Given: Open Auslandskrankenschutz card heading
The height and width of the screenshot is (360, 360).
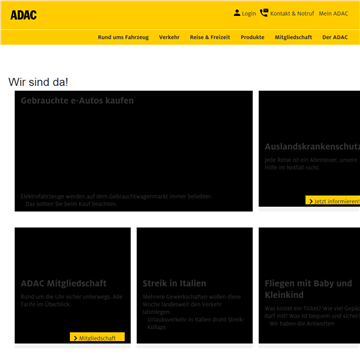Looking at the screenshot, I should point(312,147).
